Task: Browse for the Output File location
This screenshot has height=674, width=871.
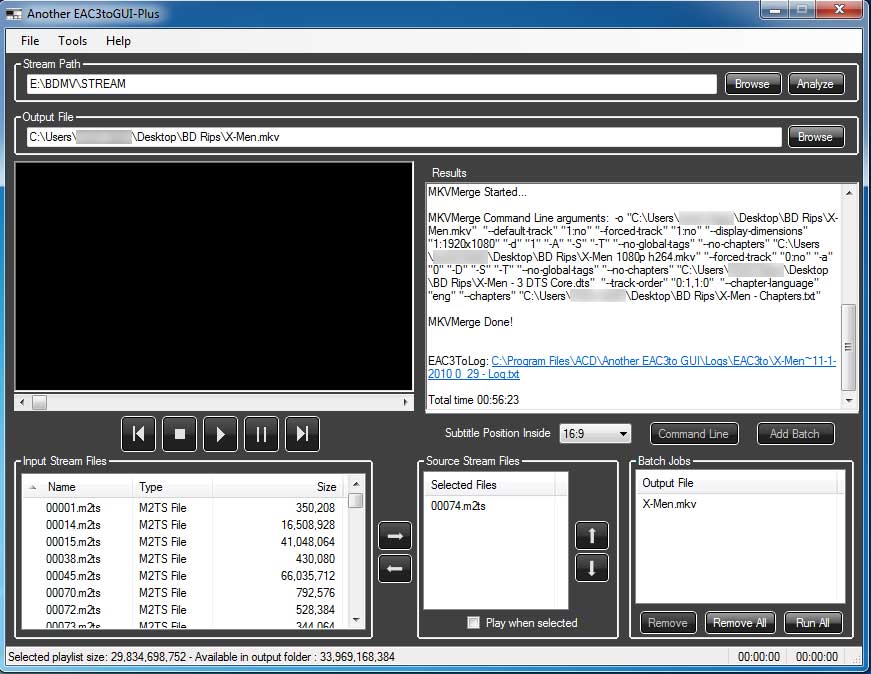Action: 815,137
